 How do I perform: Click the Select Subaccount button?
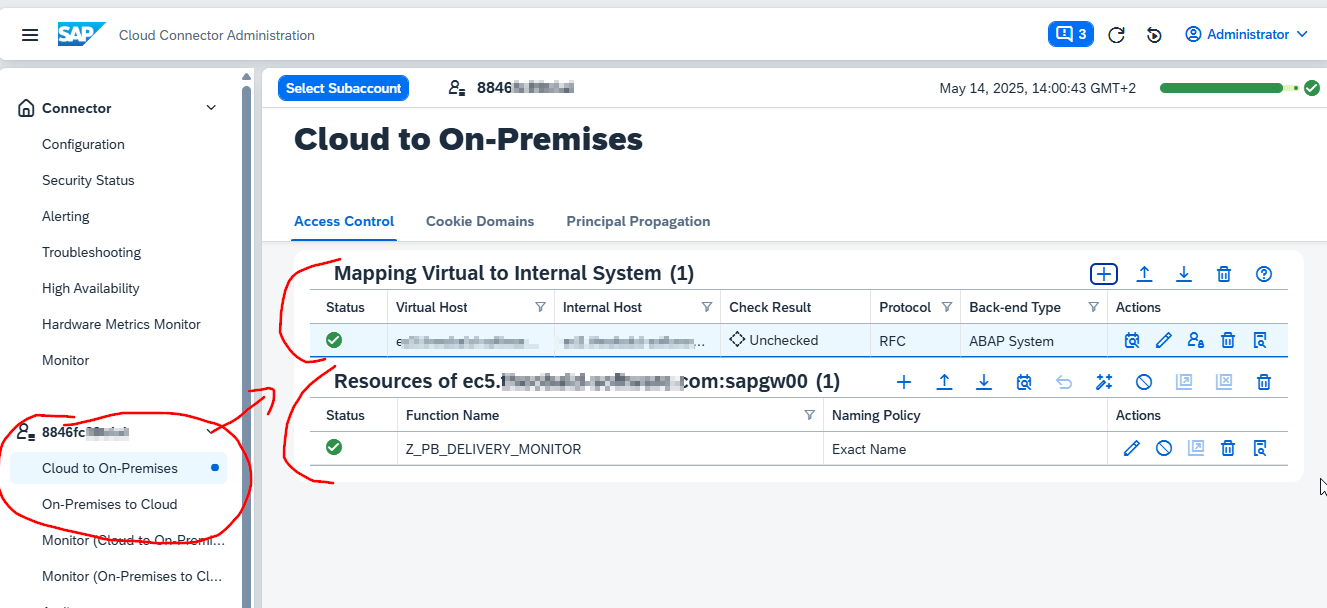coord(343,88)
